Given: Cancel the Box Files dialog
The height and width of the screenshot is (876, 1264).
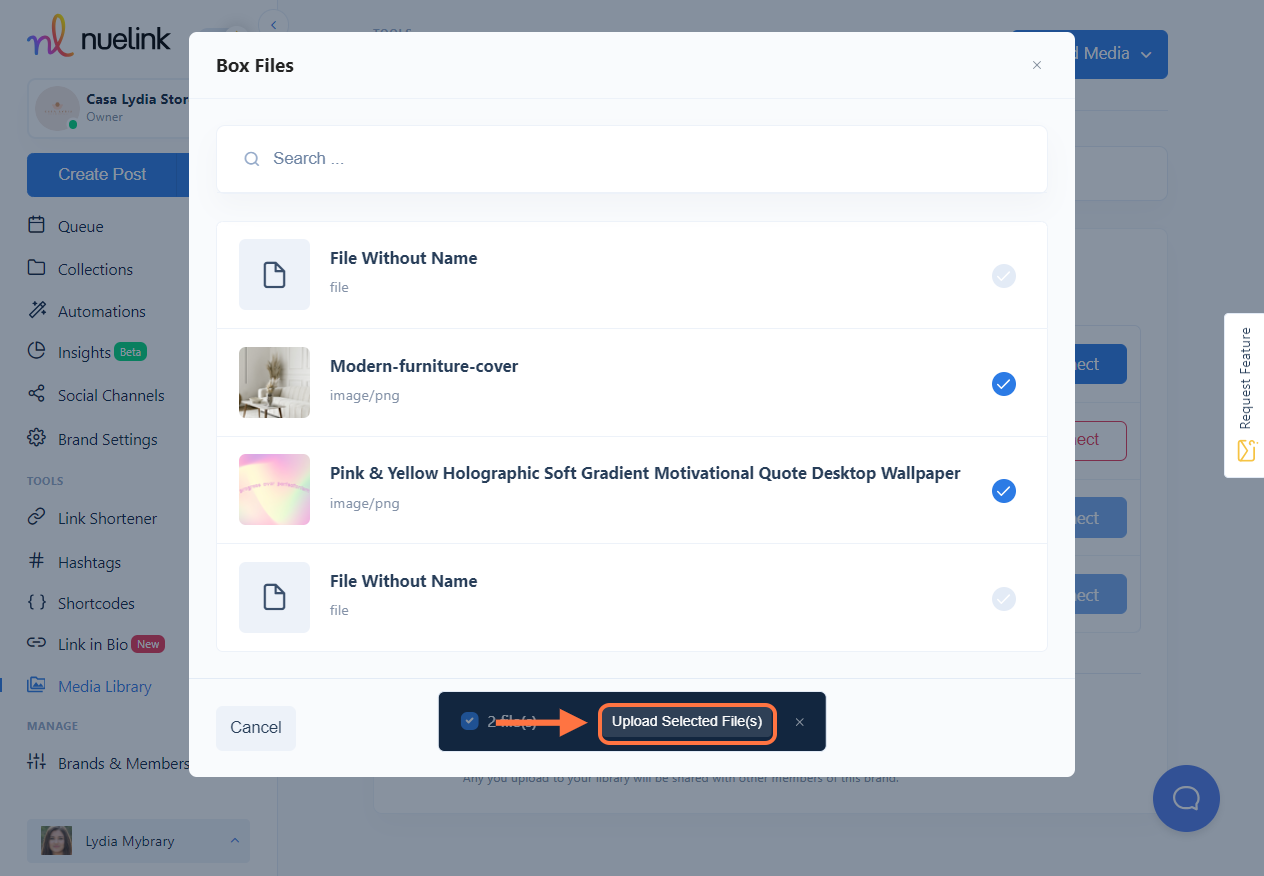Looking at the screenshot, I should point(255,728).
